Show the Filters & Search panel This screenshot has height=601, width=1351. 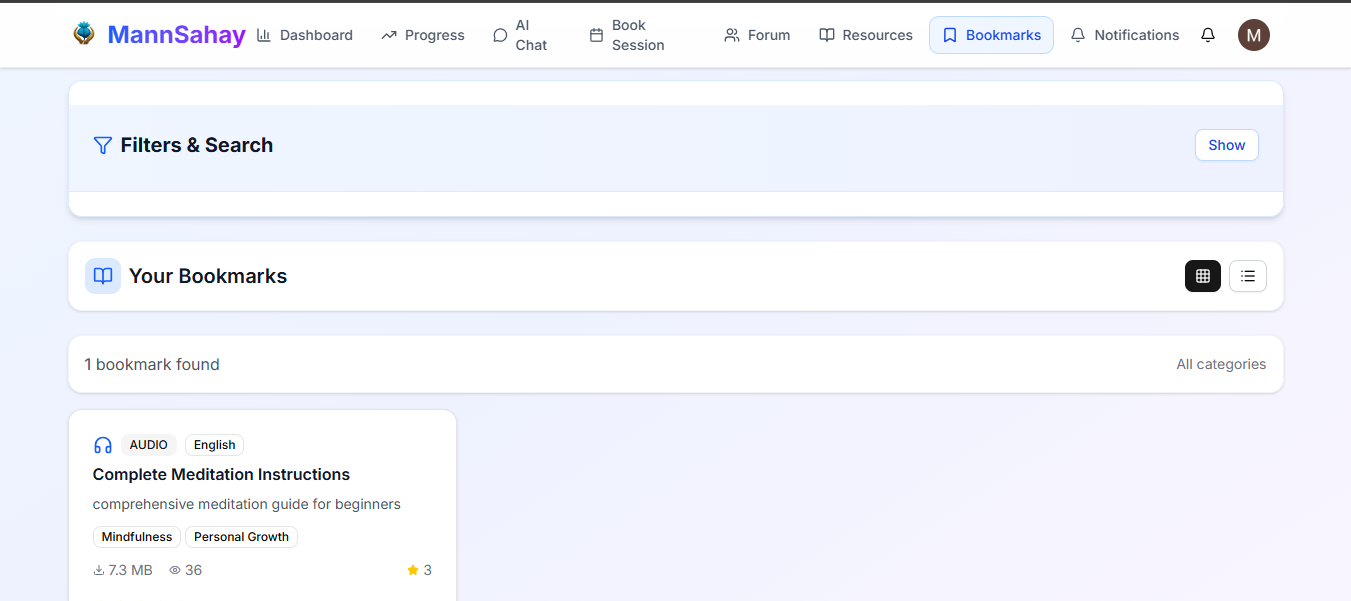[1227, 145]
